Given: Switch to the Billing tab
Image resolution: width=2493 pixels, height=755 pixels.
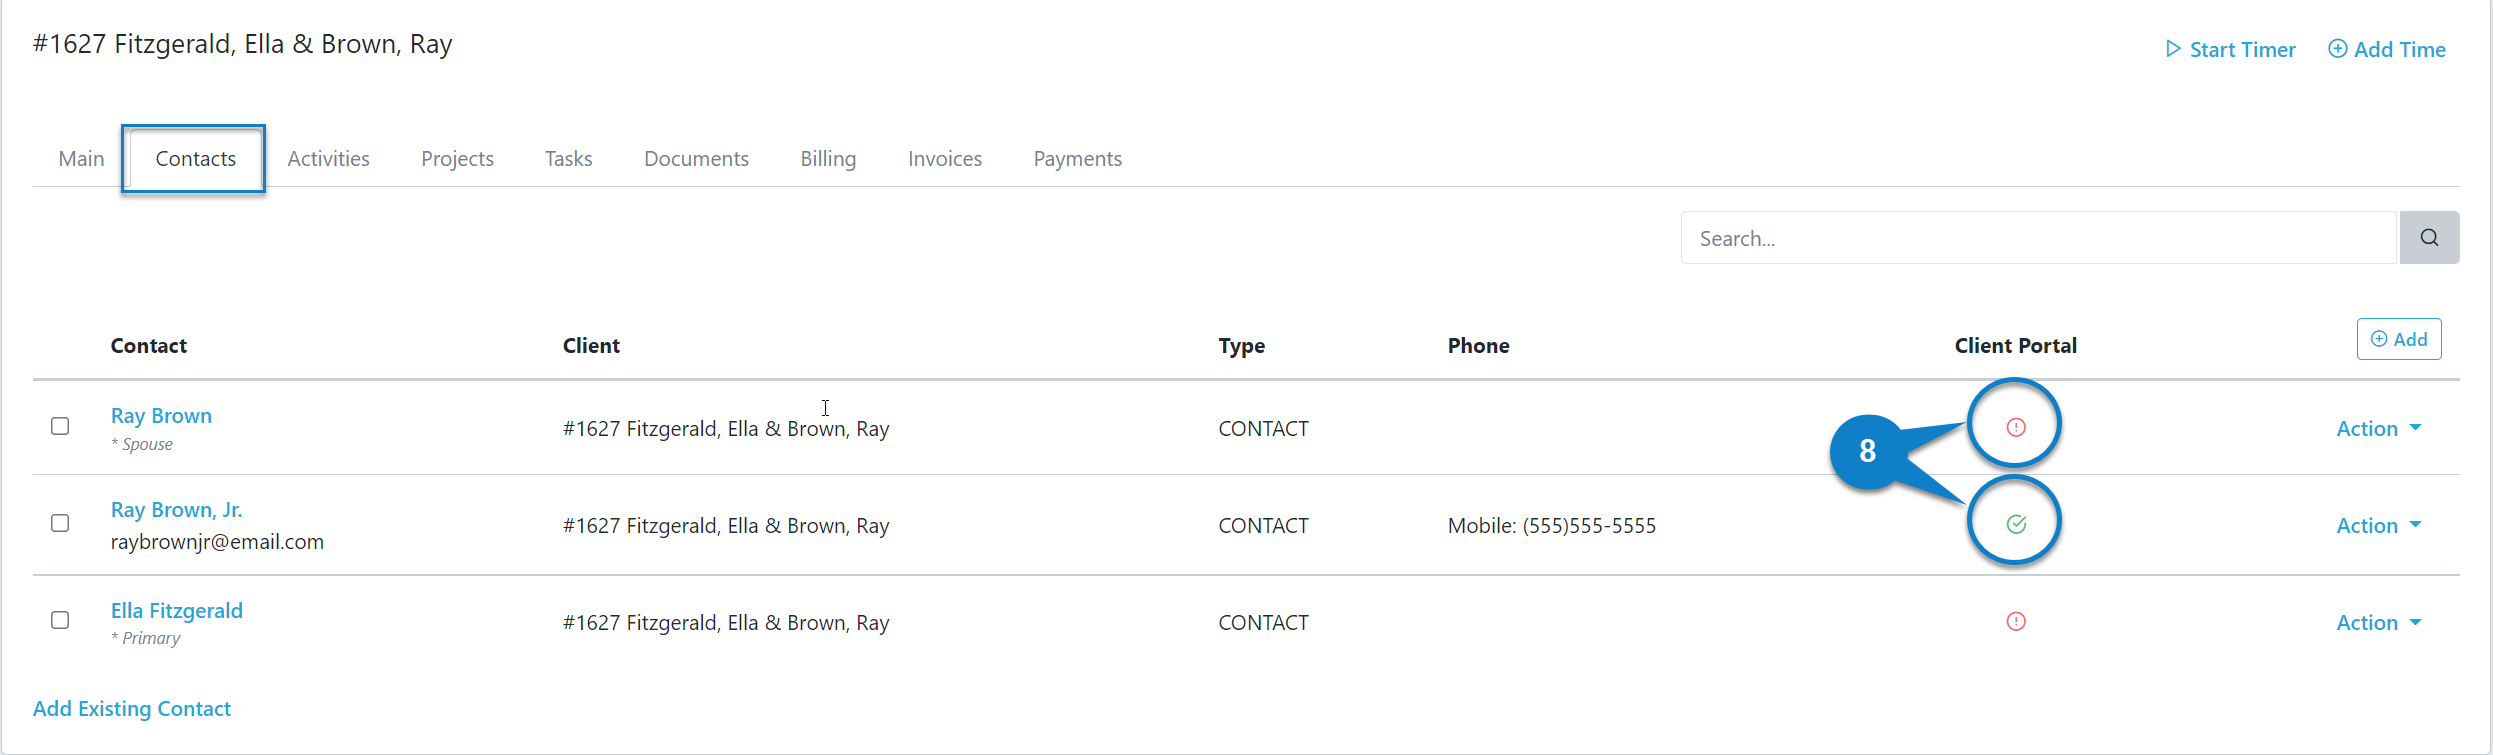Looking at the screenshot, I should click(828, 158).
